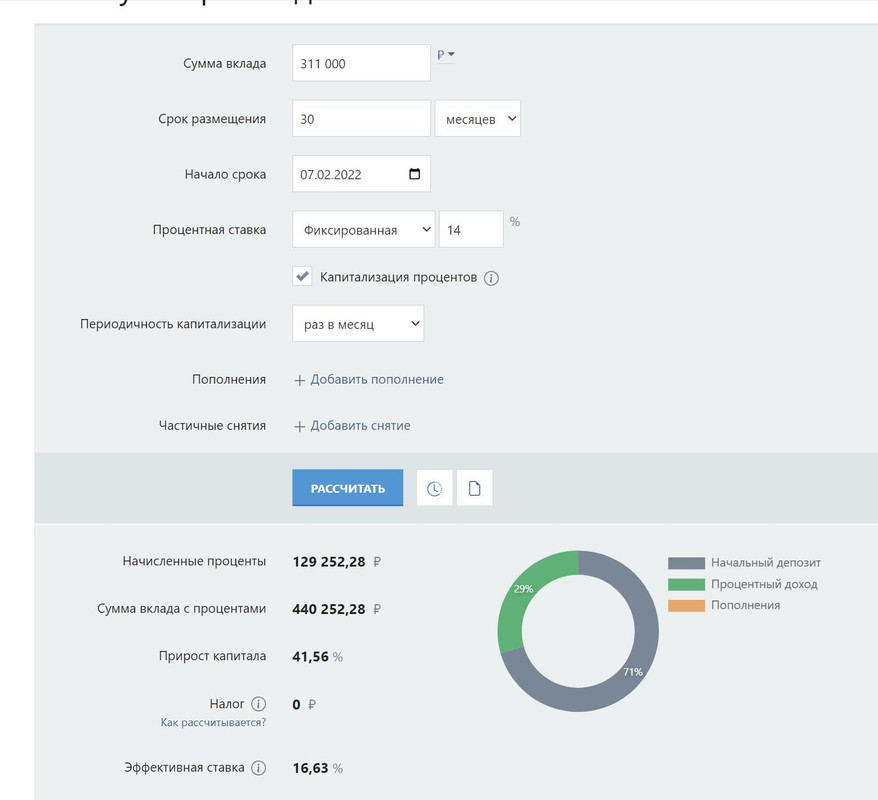Click the Срок размещения input with 30

click(x=361, y=119)
